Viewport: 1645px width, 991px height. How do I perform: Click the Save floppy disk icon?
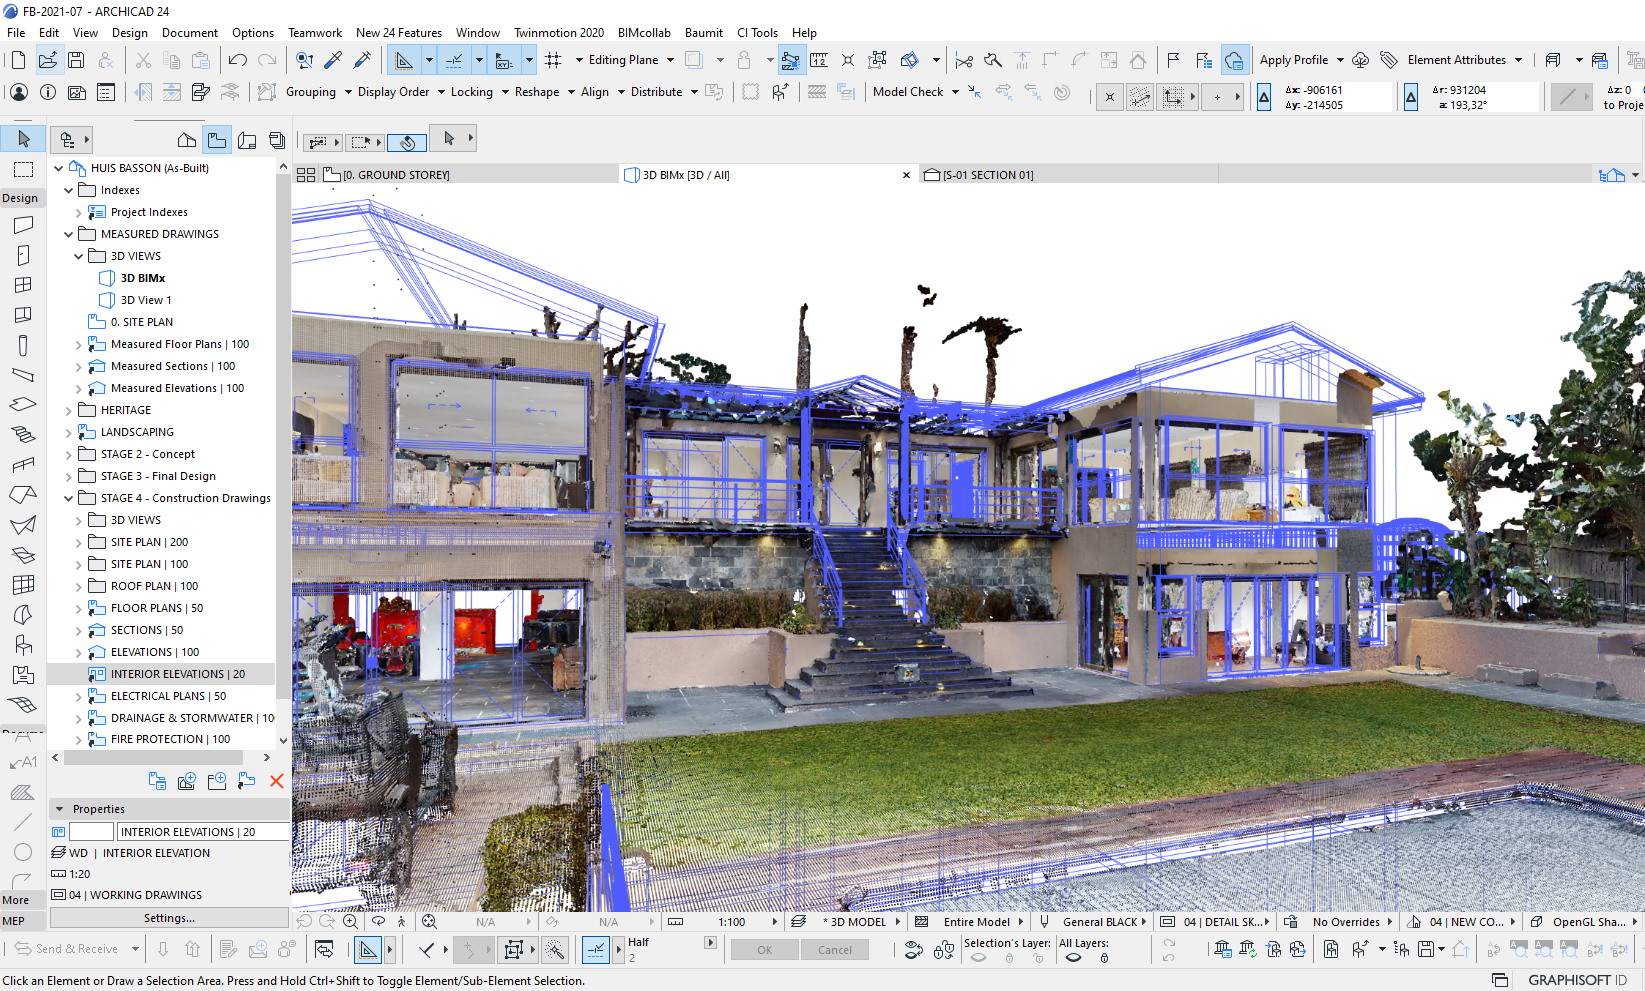click(76, 60)
